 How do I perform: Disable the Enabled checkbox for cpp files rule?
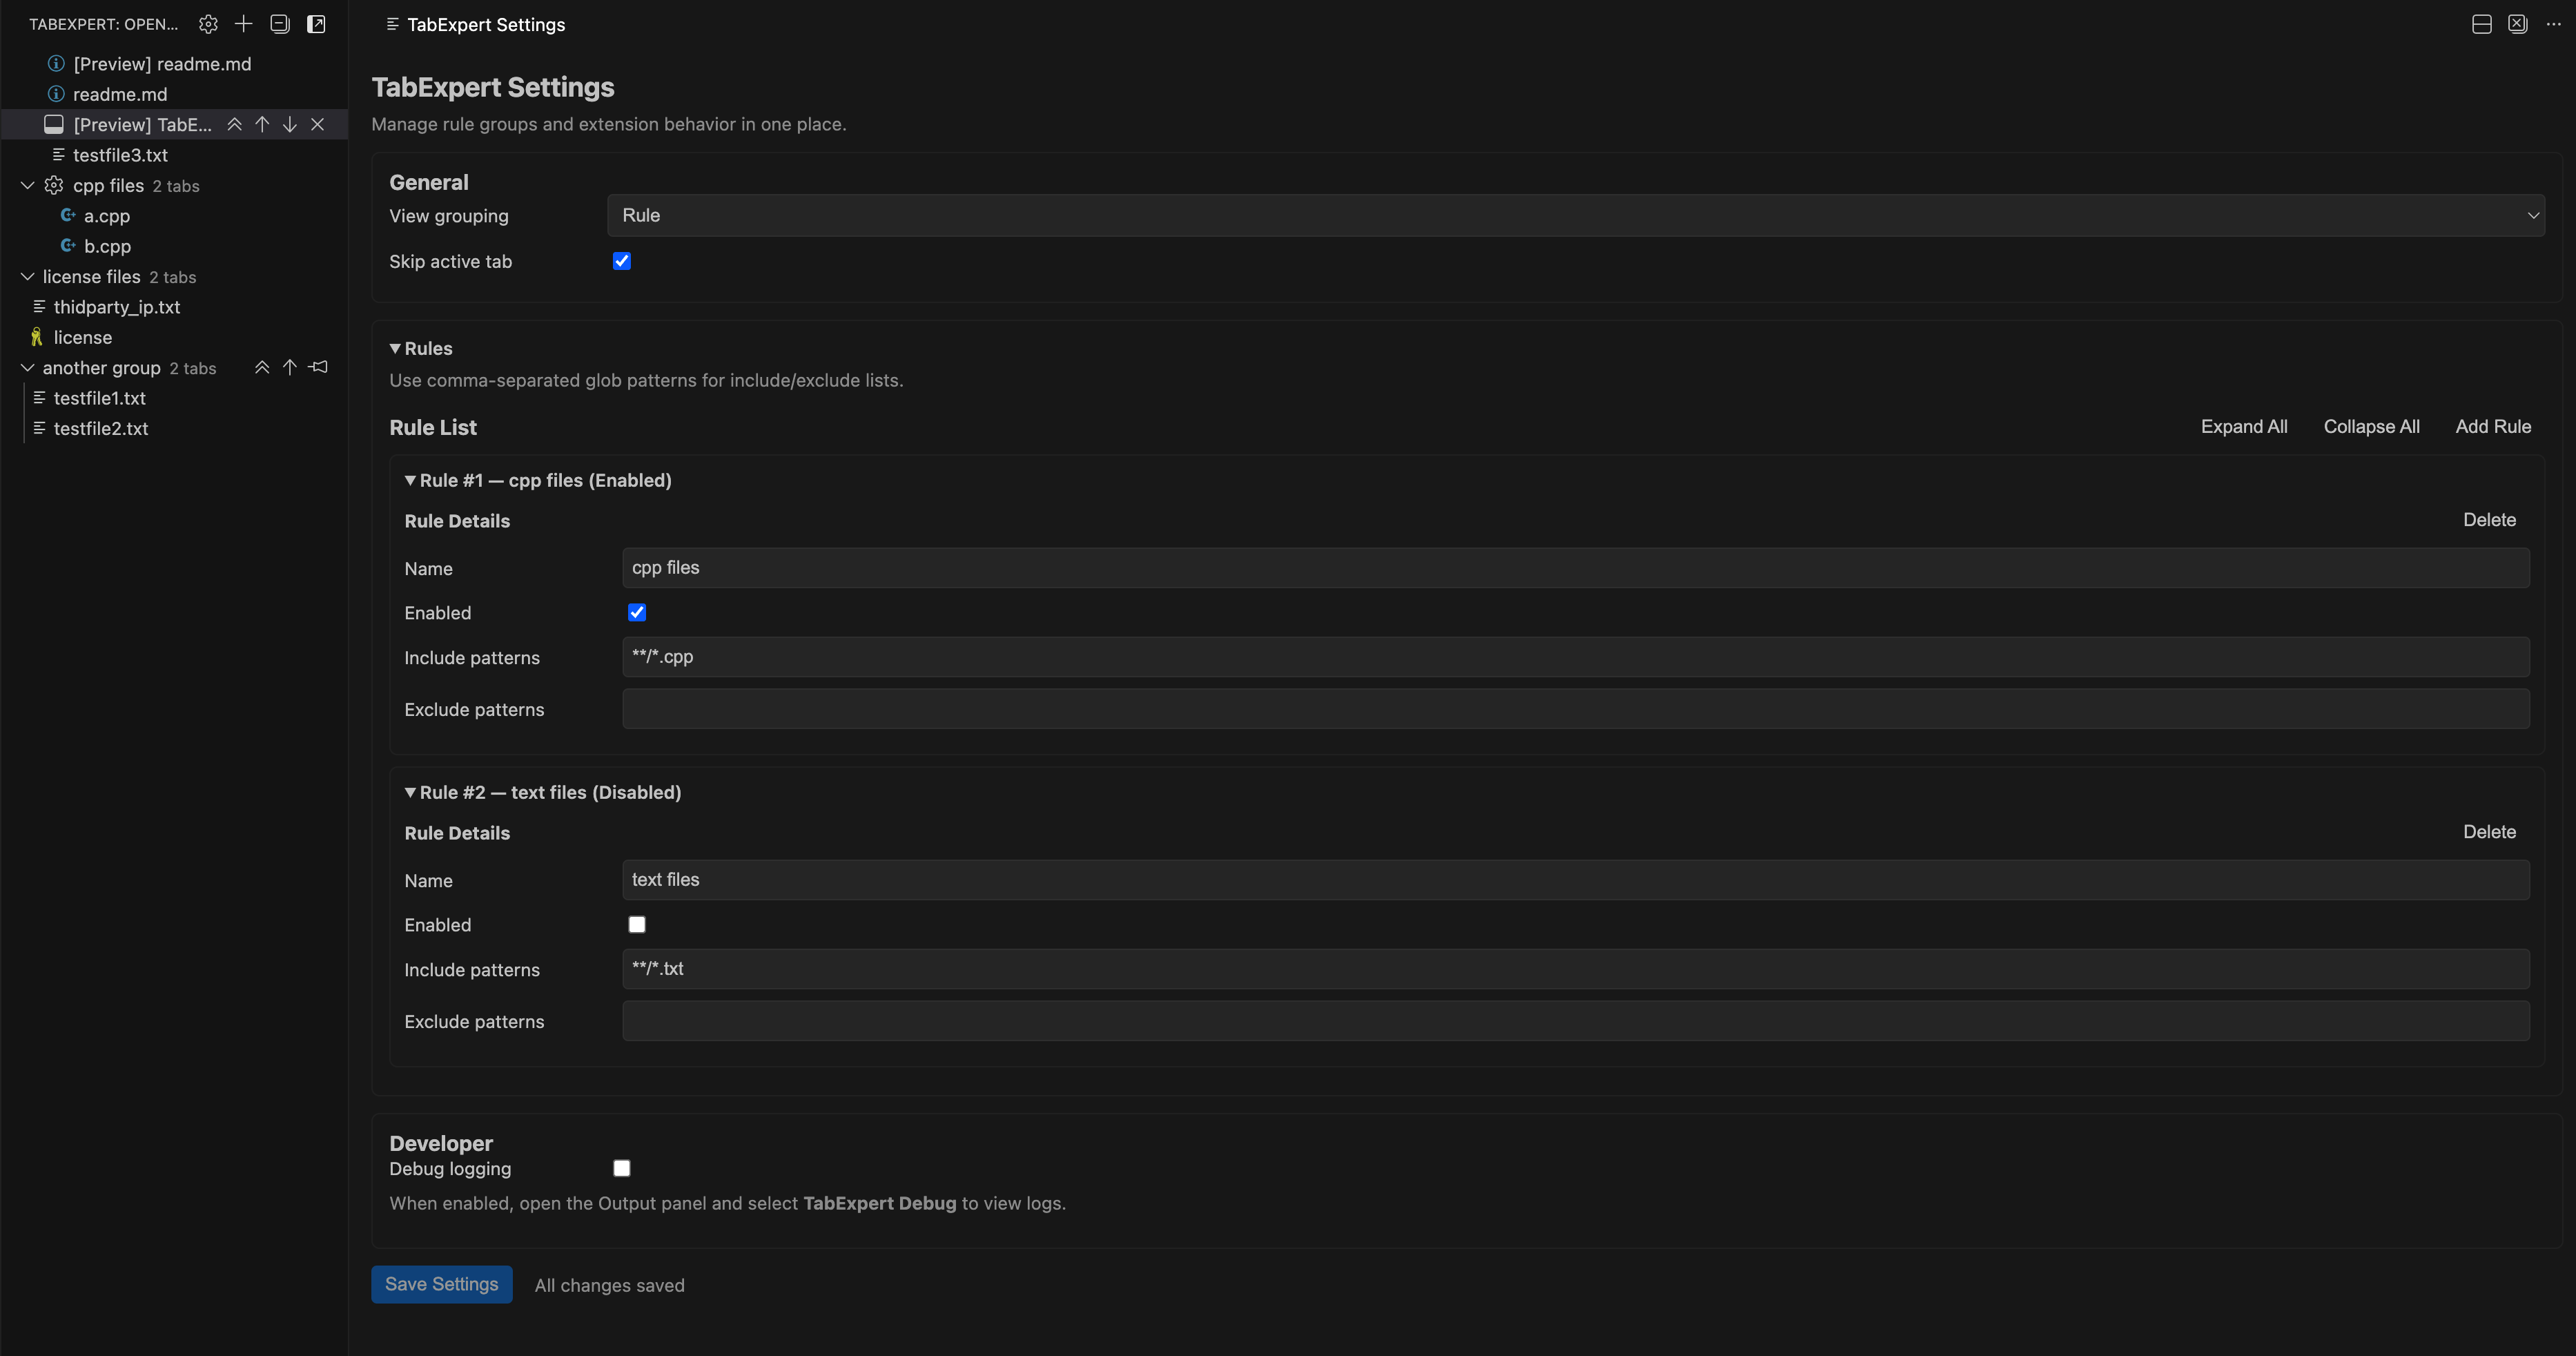[x=637, y=612]
